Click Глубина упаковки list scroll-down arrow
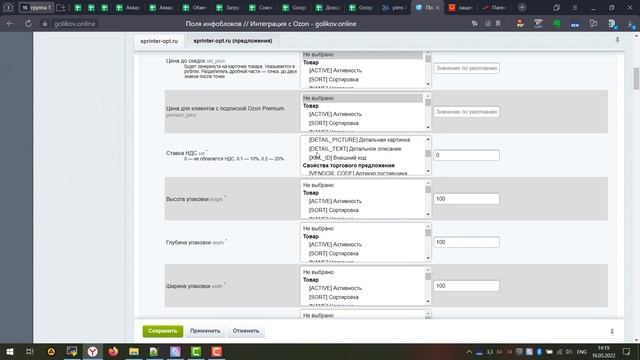The width and height of the screenshot is (640, 360). pyautogui.click(x=428, y=258)
